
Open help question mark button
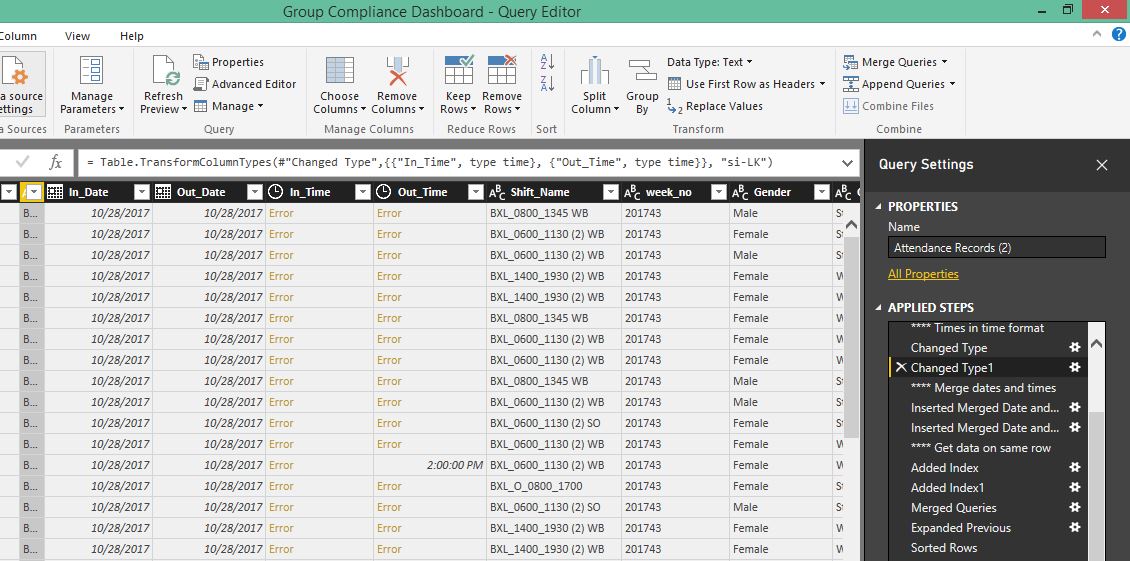click(x=1119, y=34)
